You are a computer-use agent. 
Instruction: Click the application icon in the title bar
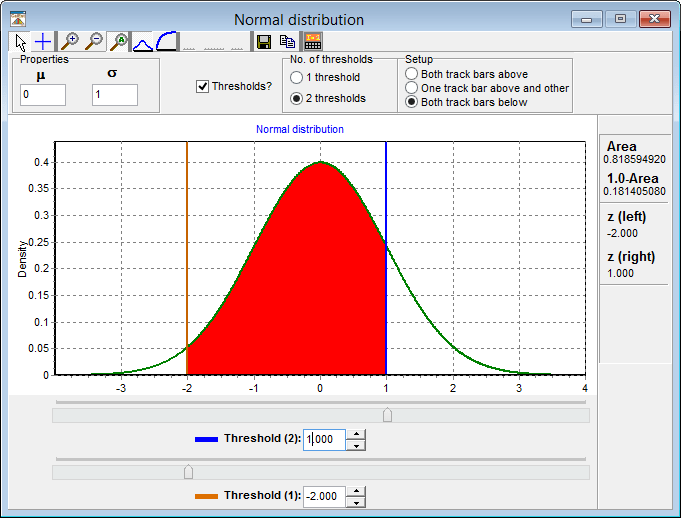[18, 19]
